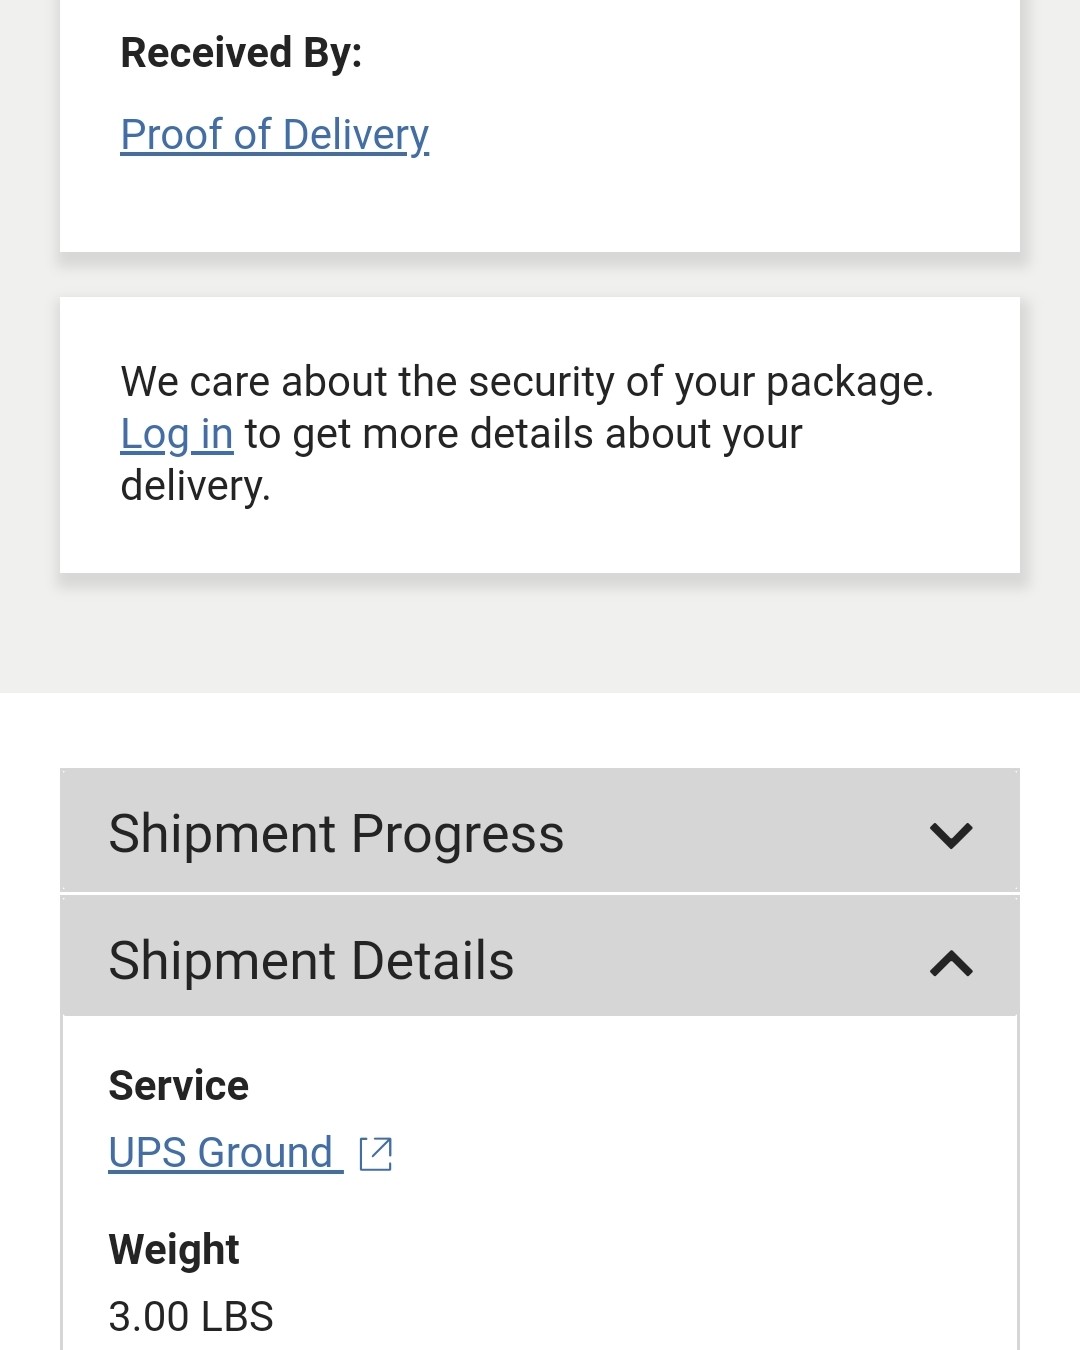Click the package security message text
Screen dimensions: 1080x1350
point(527,434)
